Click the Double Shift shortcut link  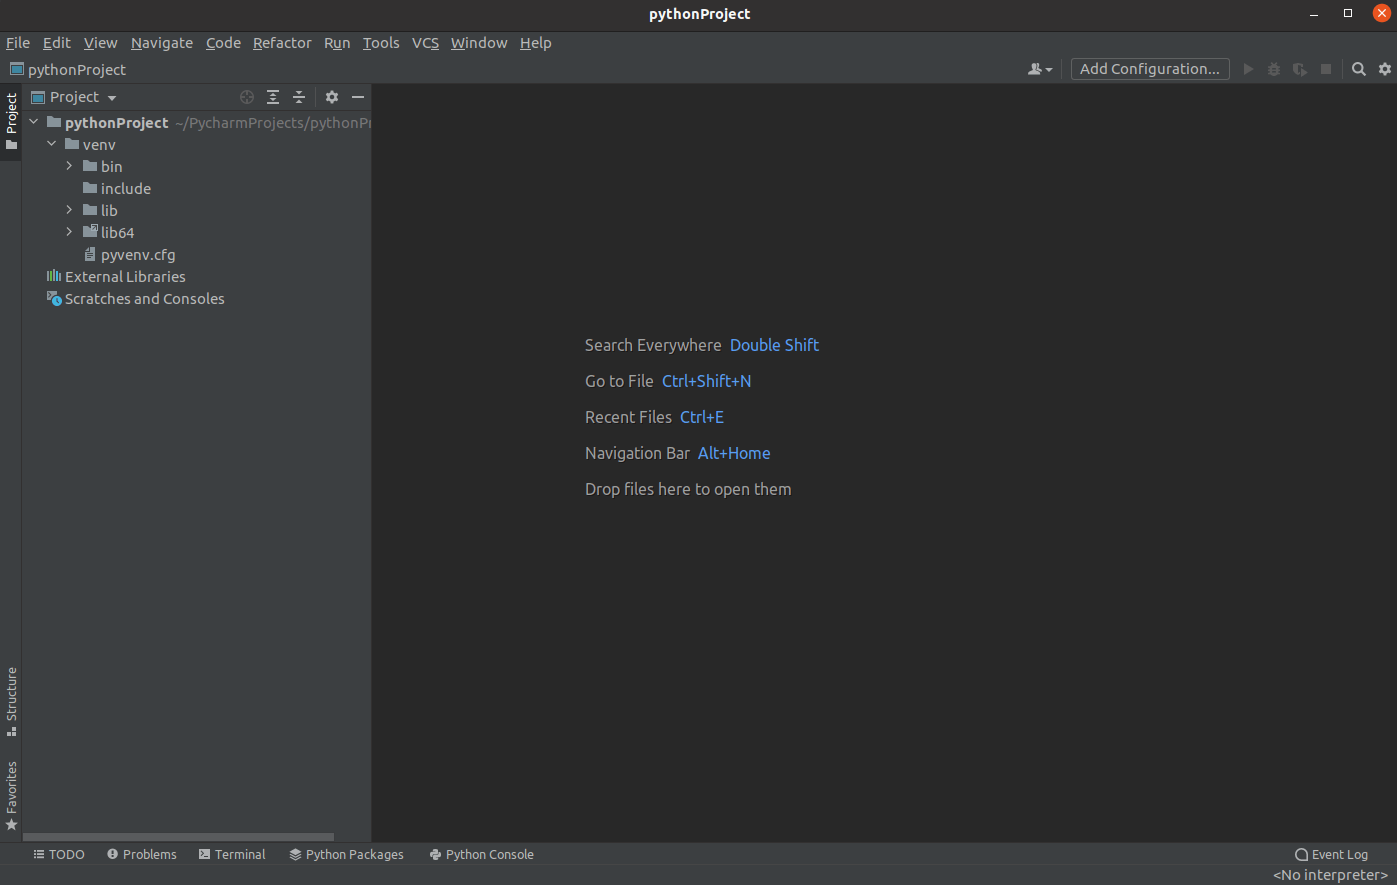pos(774,344)
